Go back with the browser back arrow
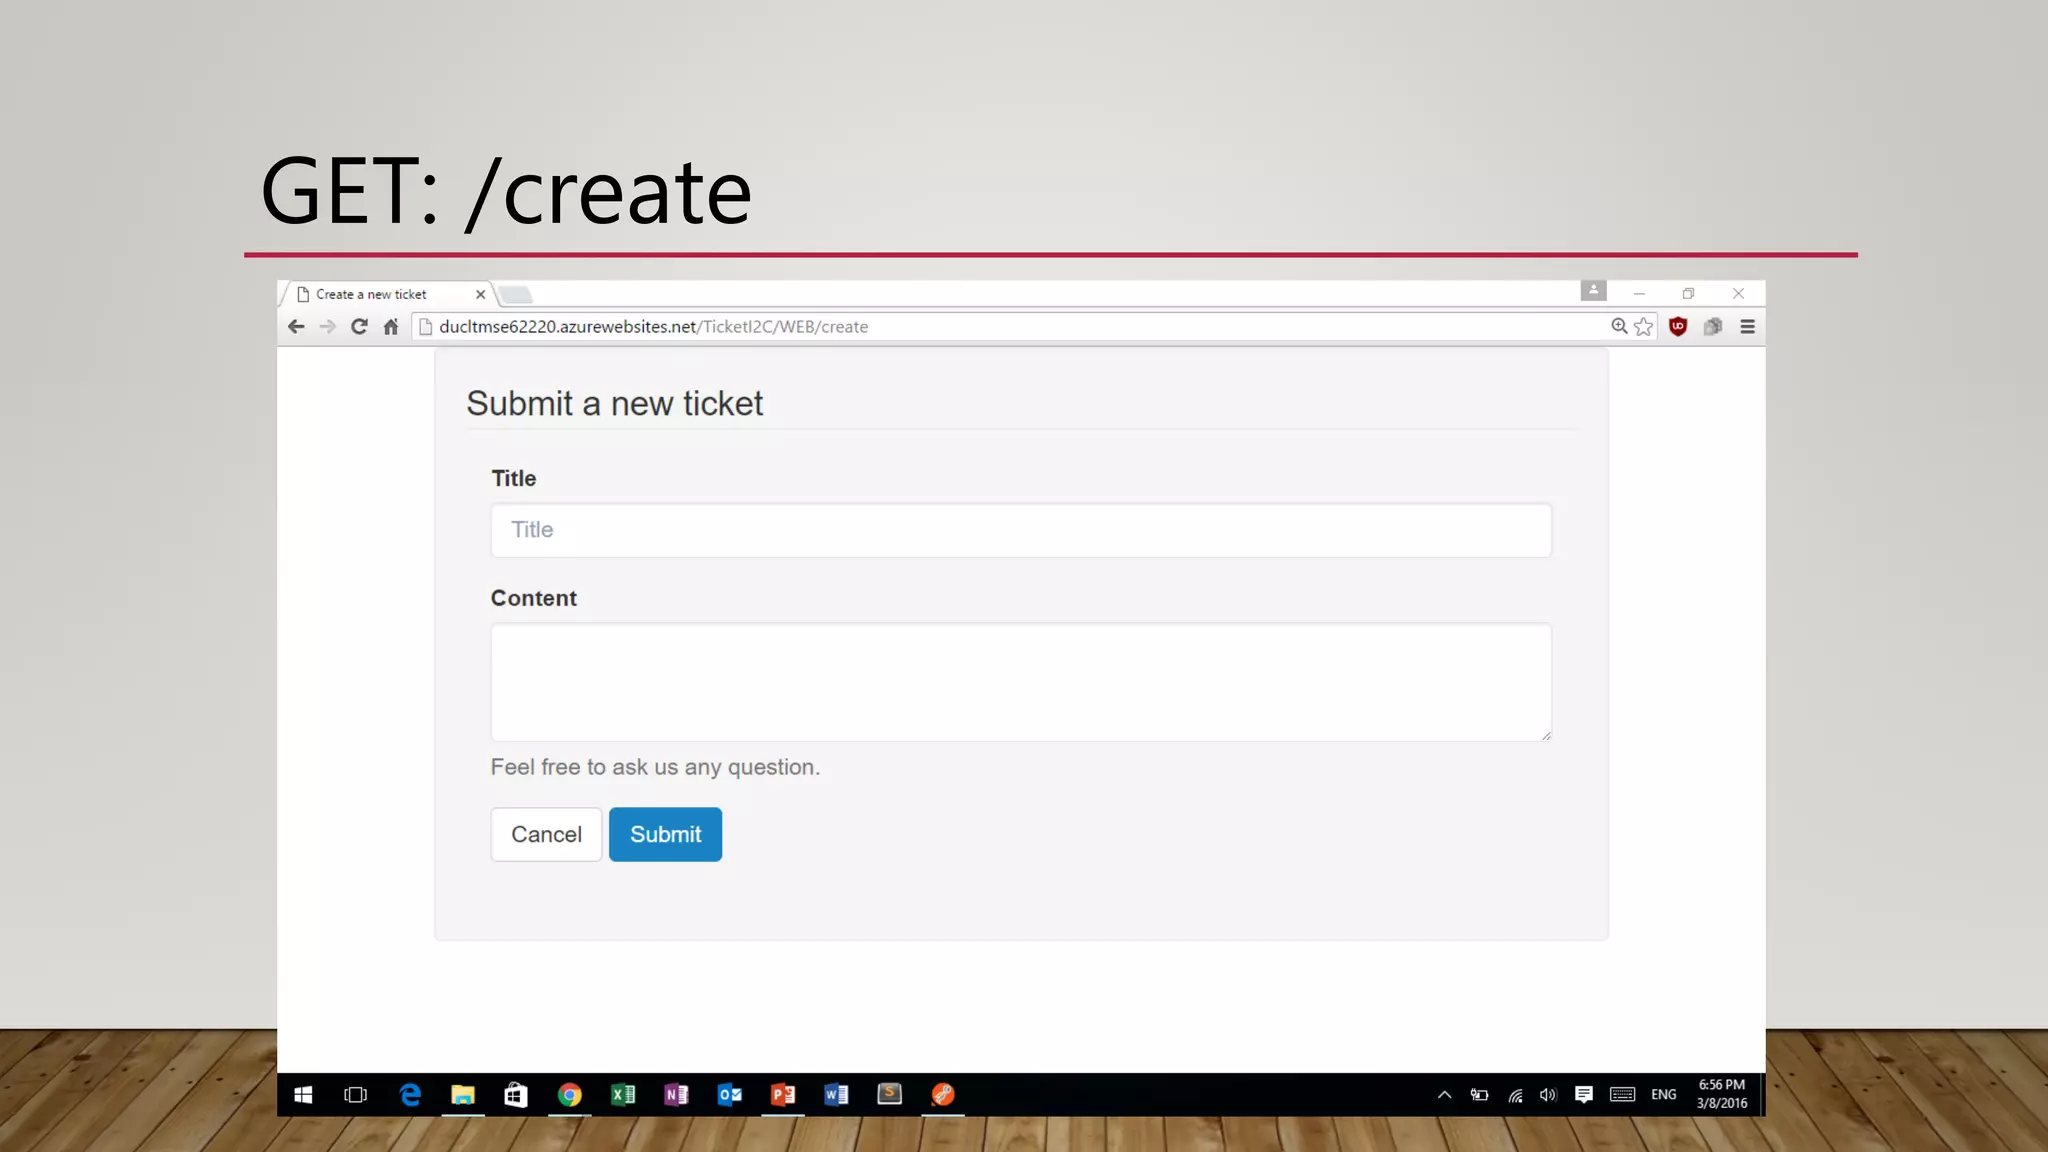Screen dimensions: 2048x1152 tap(296, 327)
